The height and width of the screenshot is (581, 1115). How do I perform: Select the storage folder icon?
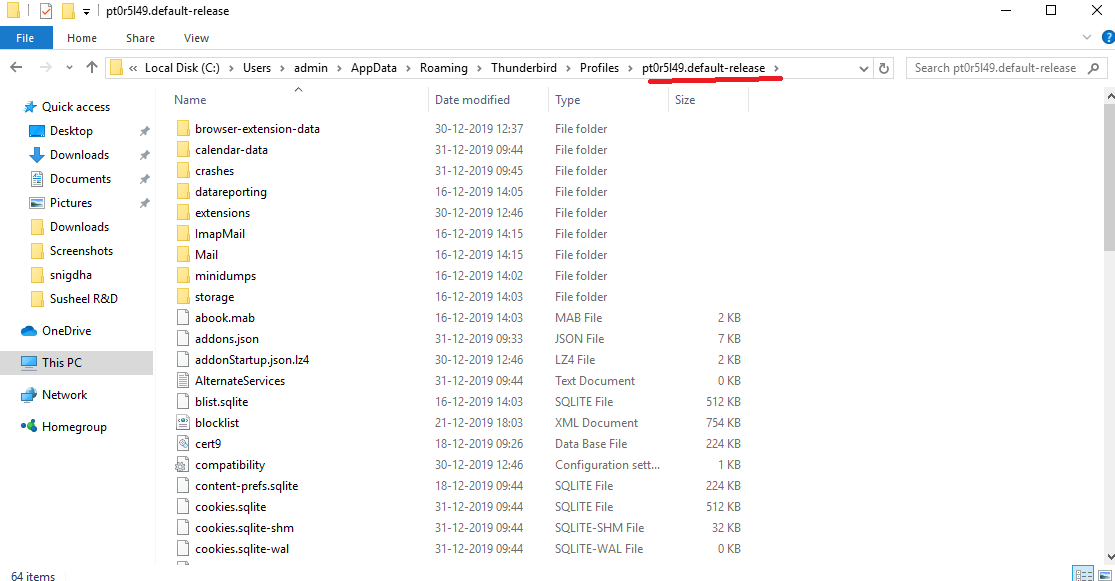coord(183,297)
